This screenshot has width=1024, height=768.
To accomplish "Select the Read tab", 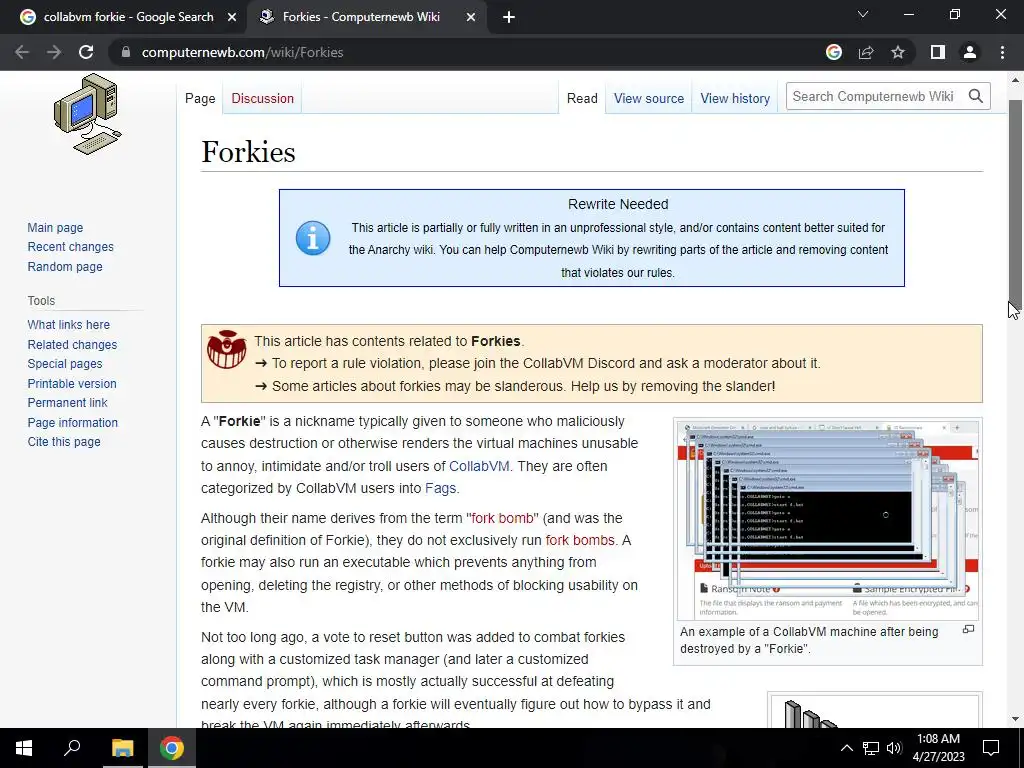I will [x=582, y=98].
